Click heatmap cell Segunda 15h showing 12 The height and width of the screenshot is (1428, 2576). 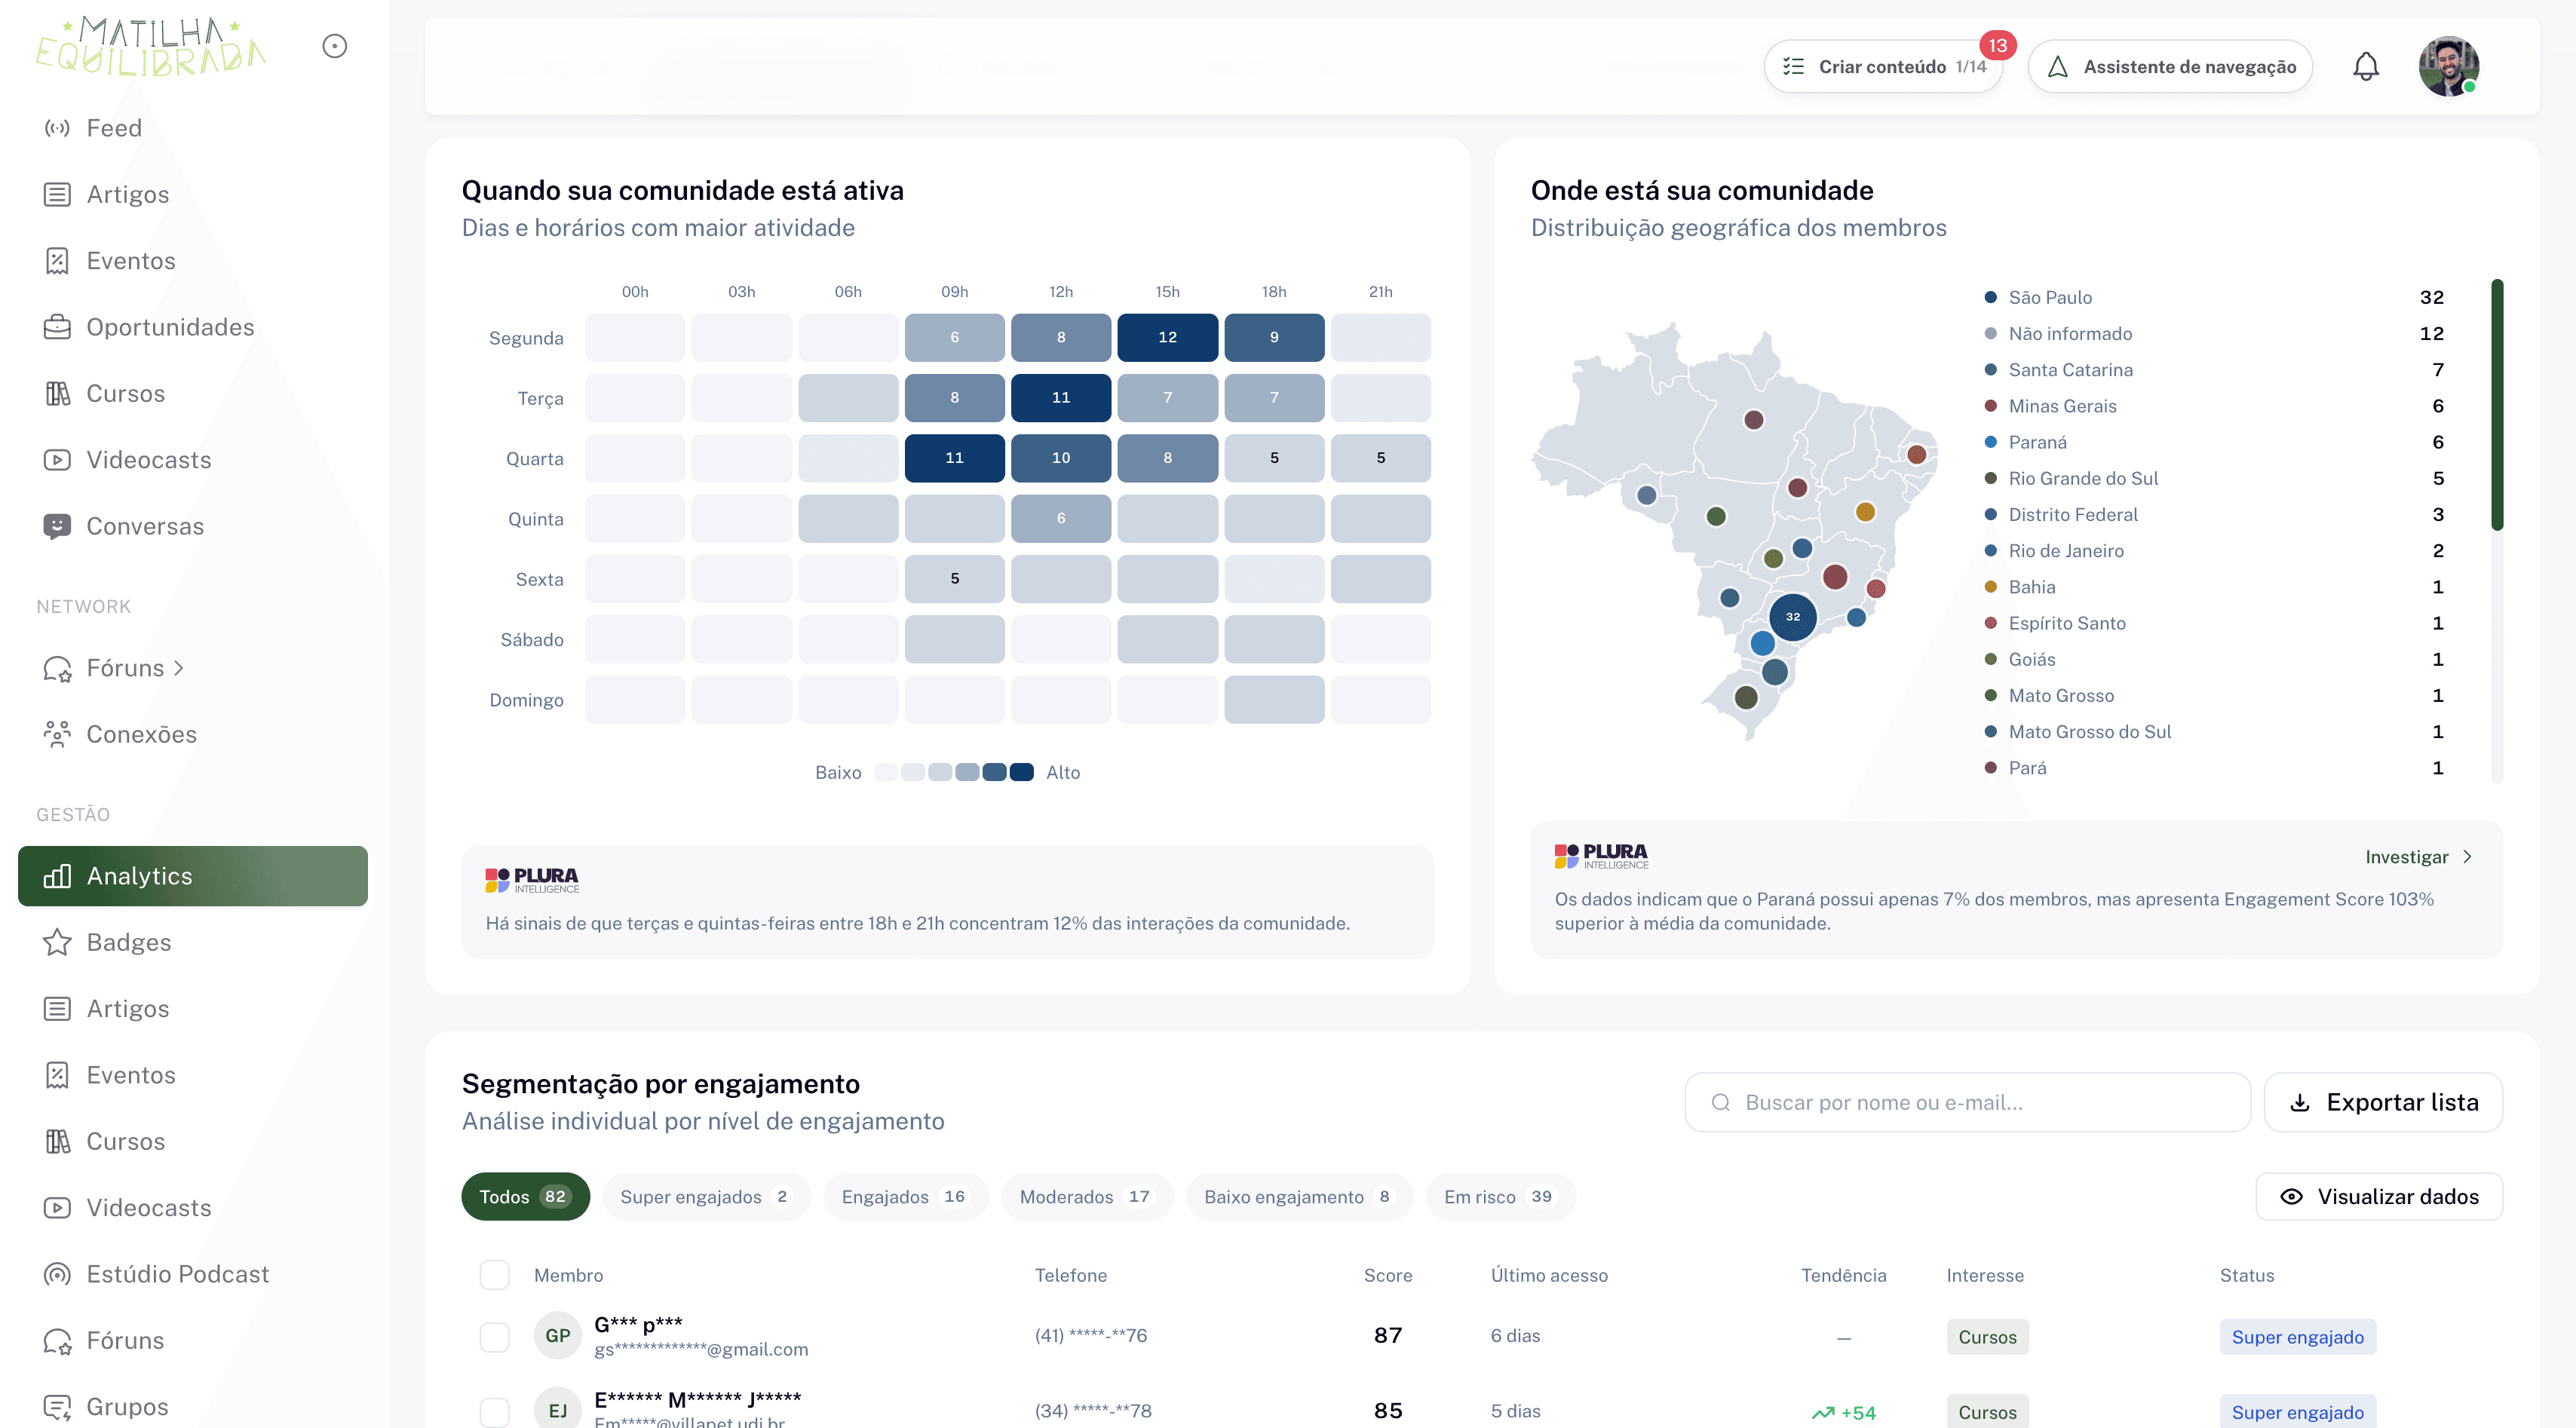[1167, 338]
